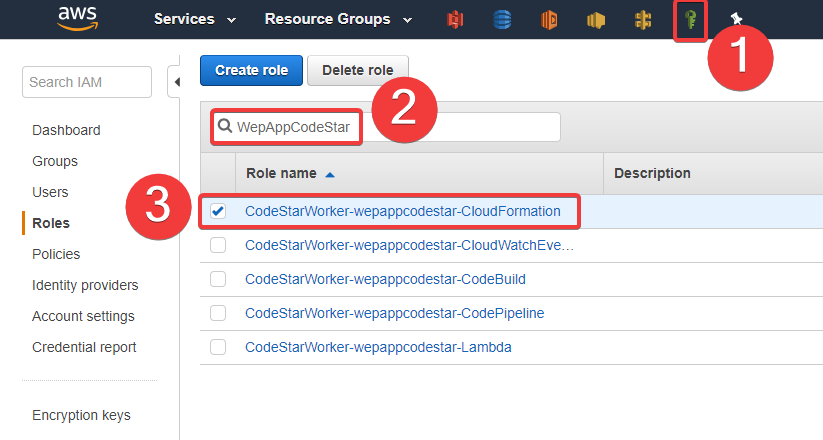Focus the Search IAM field
This screenshot has height=440, width=823.
pyautogui.click(x=87, y=82)
